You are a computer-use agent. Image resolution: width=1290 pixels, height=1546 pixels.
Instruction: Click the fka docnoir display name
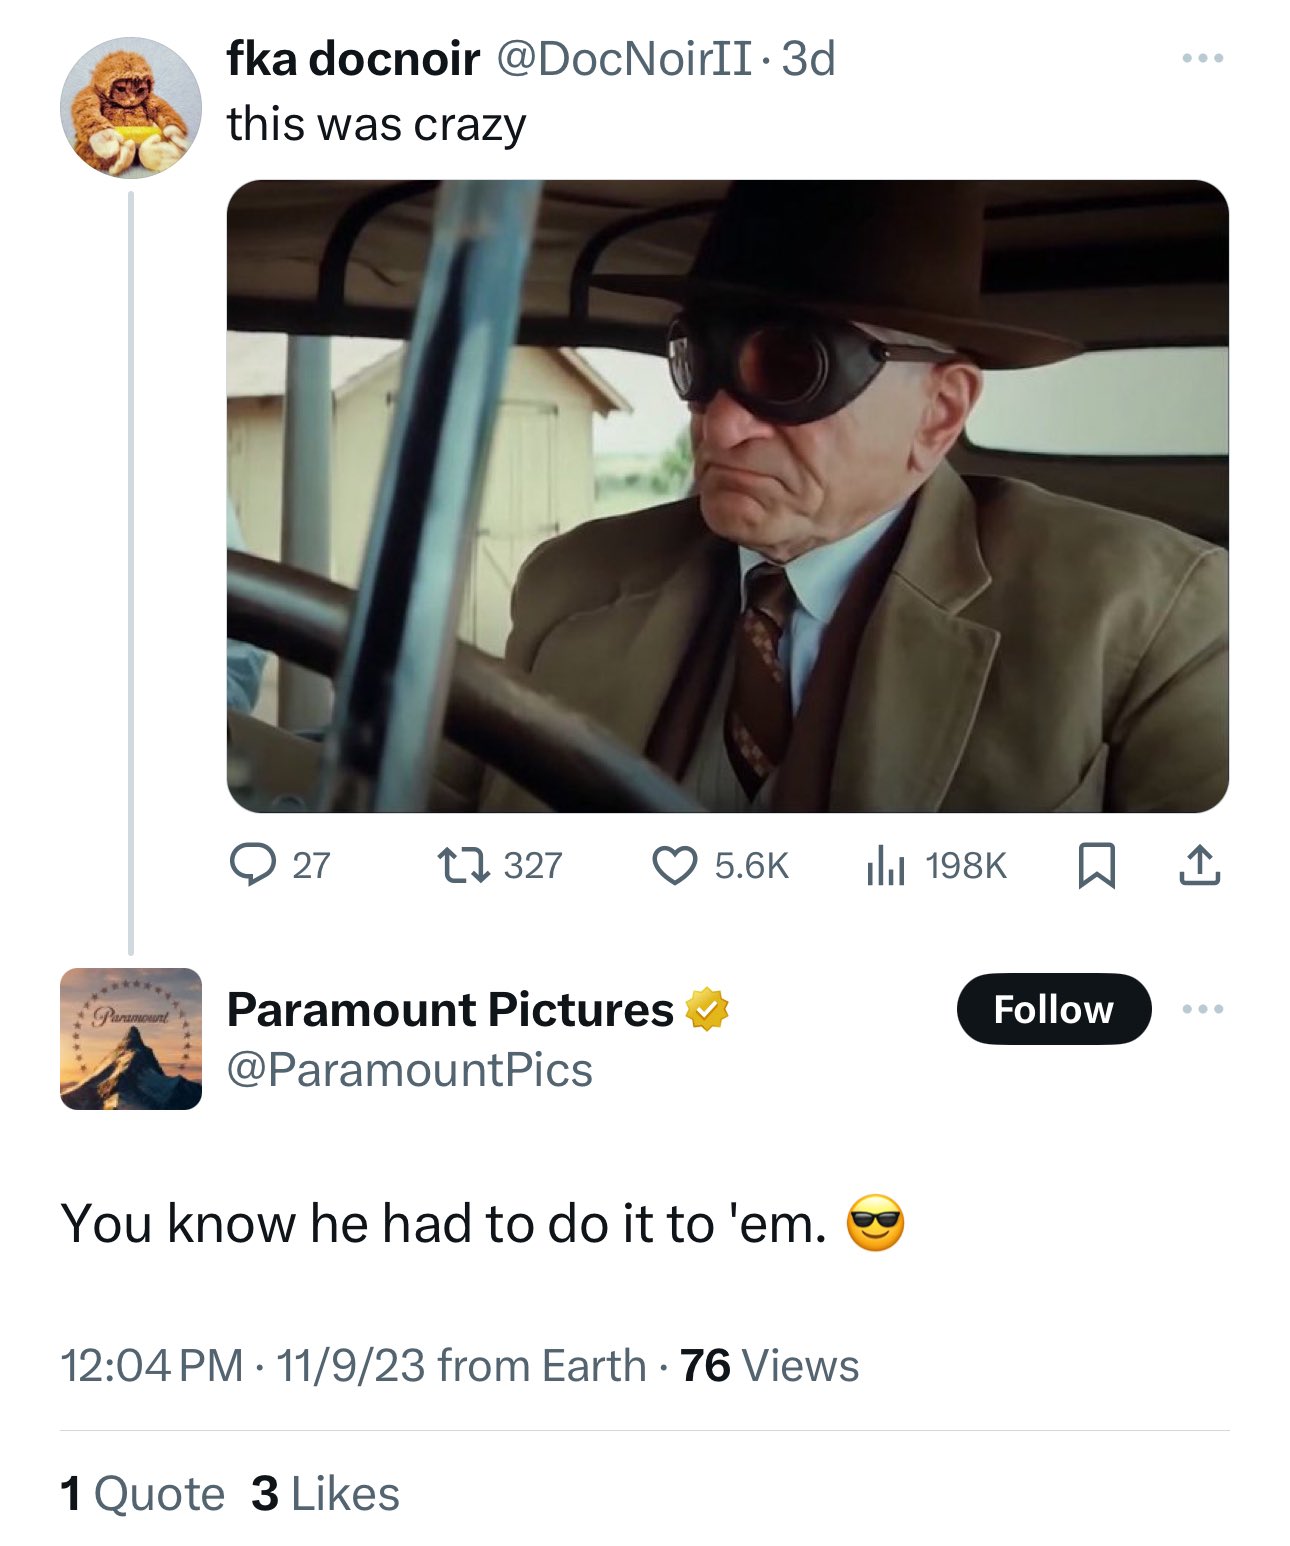[x=353, y=59]
